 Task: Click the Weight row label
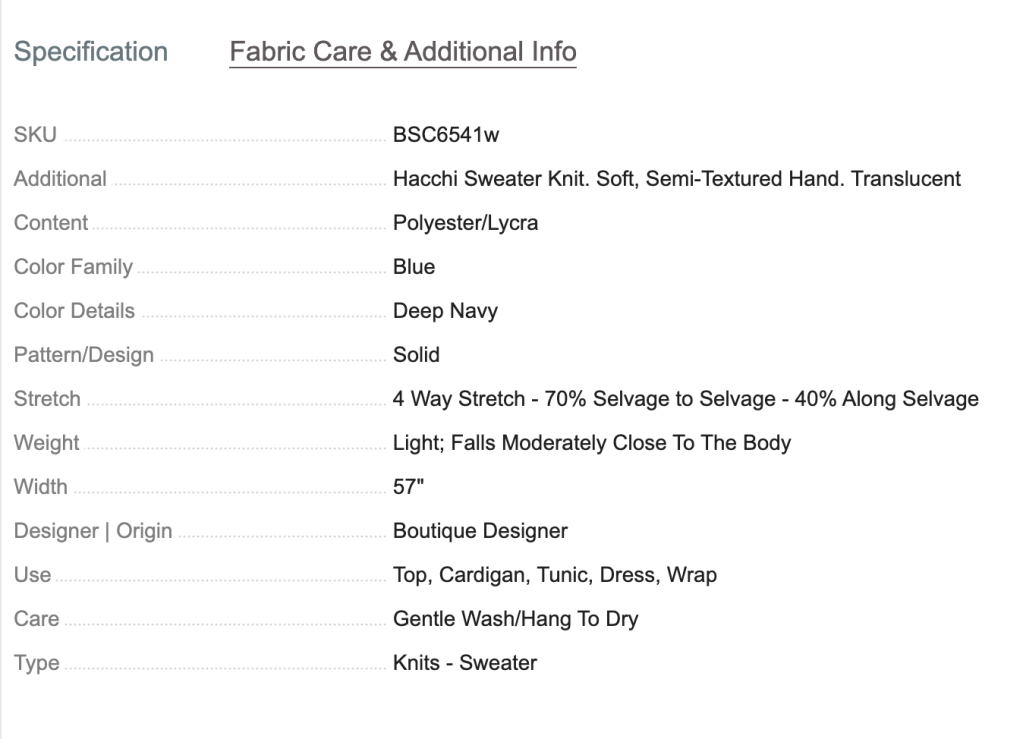coord(47,443)
